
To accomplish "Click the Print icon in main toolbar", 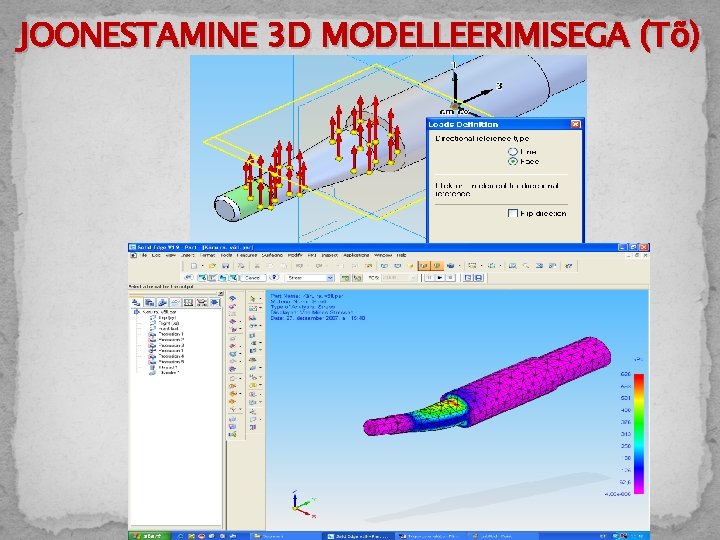I will [x=241, y=266].
